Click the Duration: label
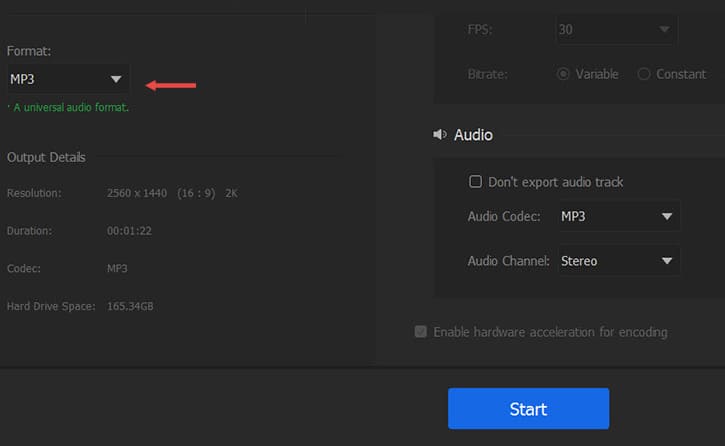The image size is (725, 446). [x=29, y=231]
